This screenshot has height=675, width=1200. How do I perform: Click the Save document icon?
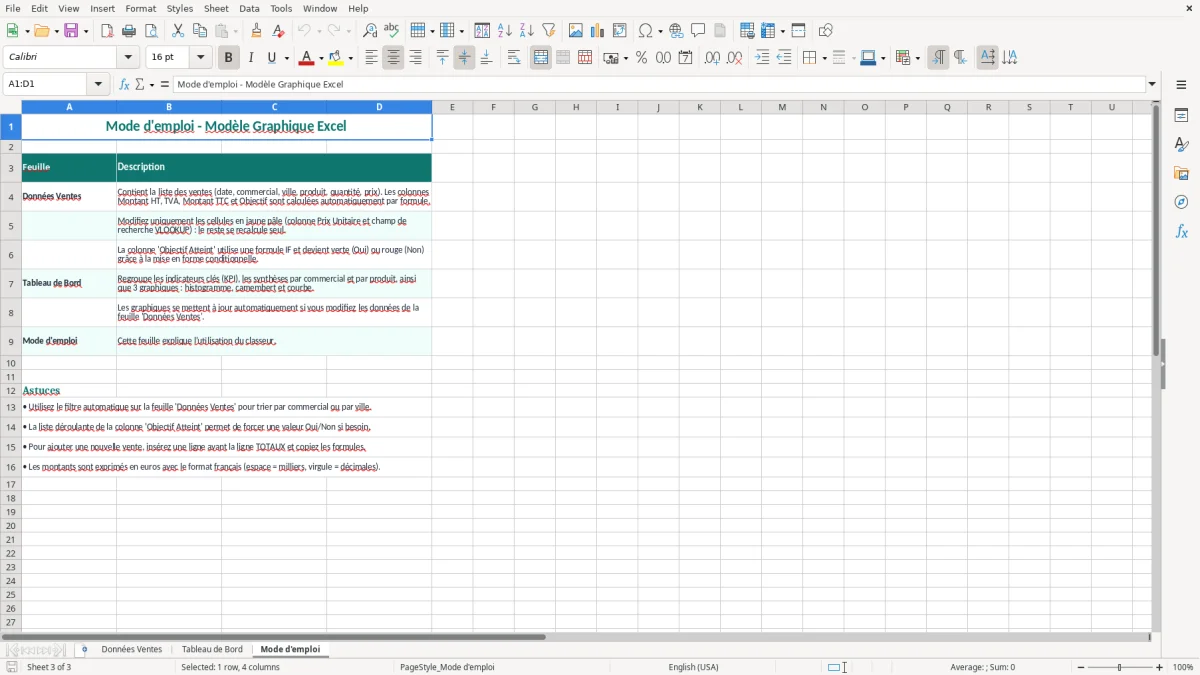[71, 31]
